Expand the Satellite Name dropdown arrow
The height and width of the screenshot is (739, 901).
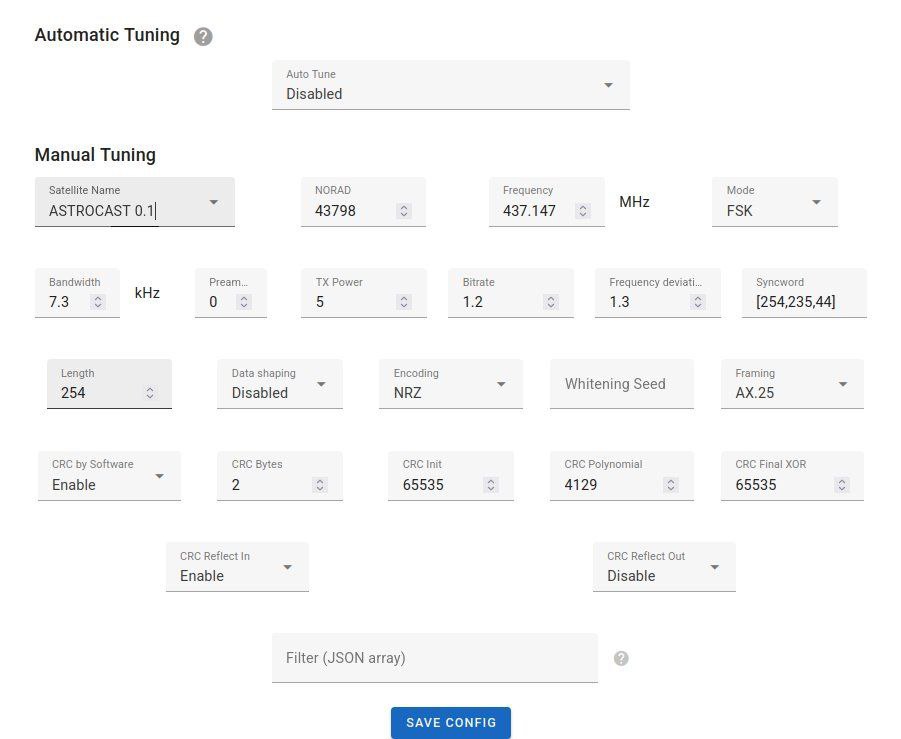(x=214, y=202)
